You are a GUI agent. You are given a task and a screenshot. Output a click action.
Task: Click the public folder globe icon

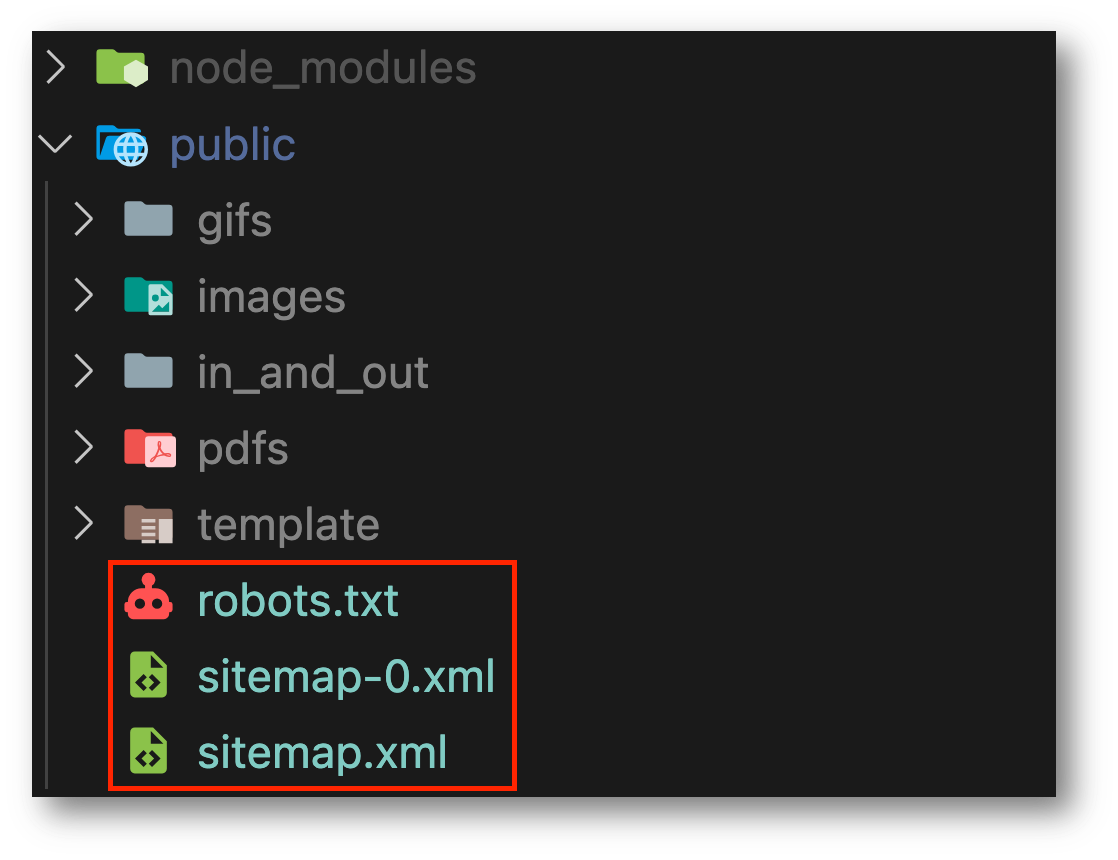(x=122, y=145)
